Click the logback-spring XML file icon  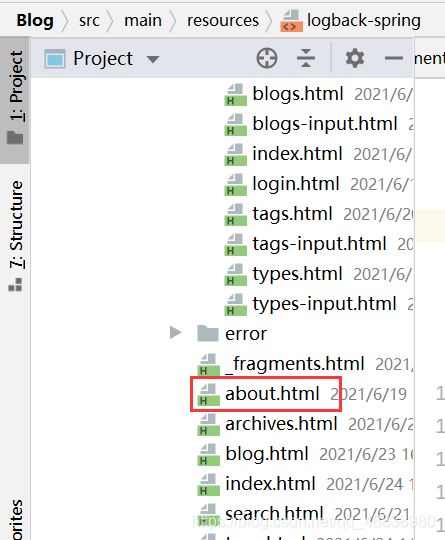click(291, 21)
